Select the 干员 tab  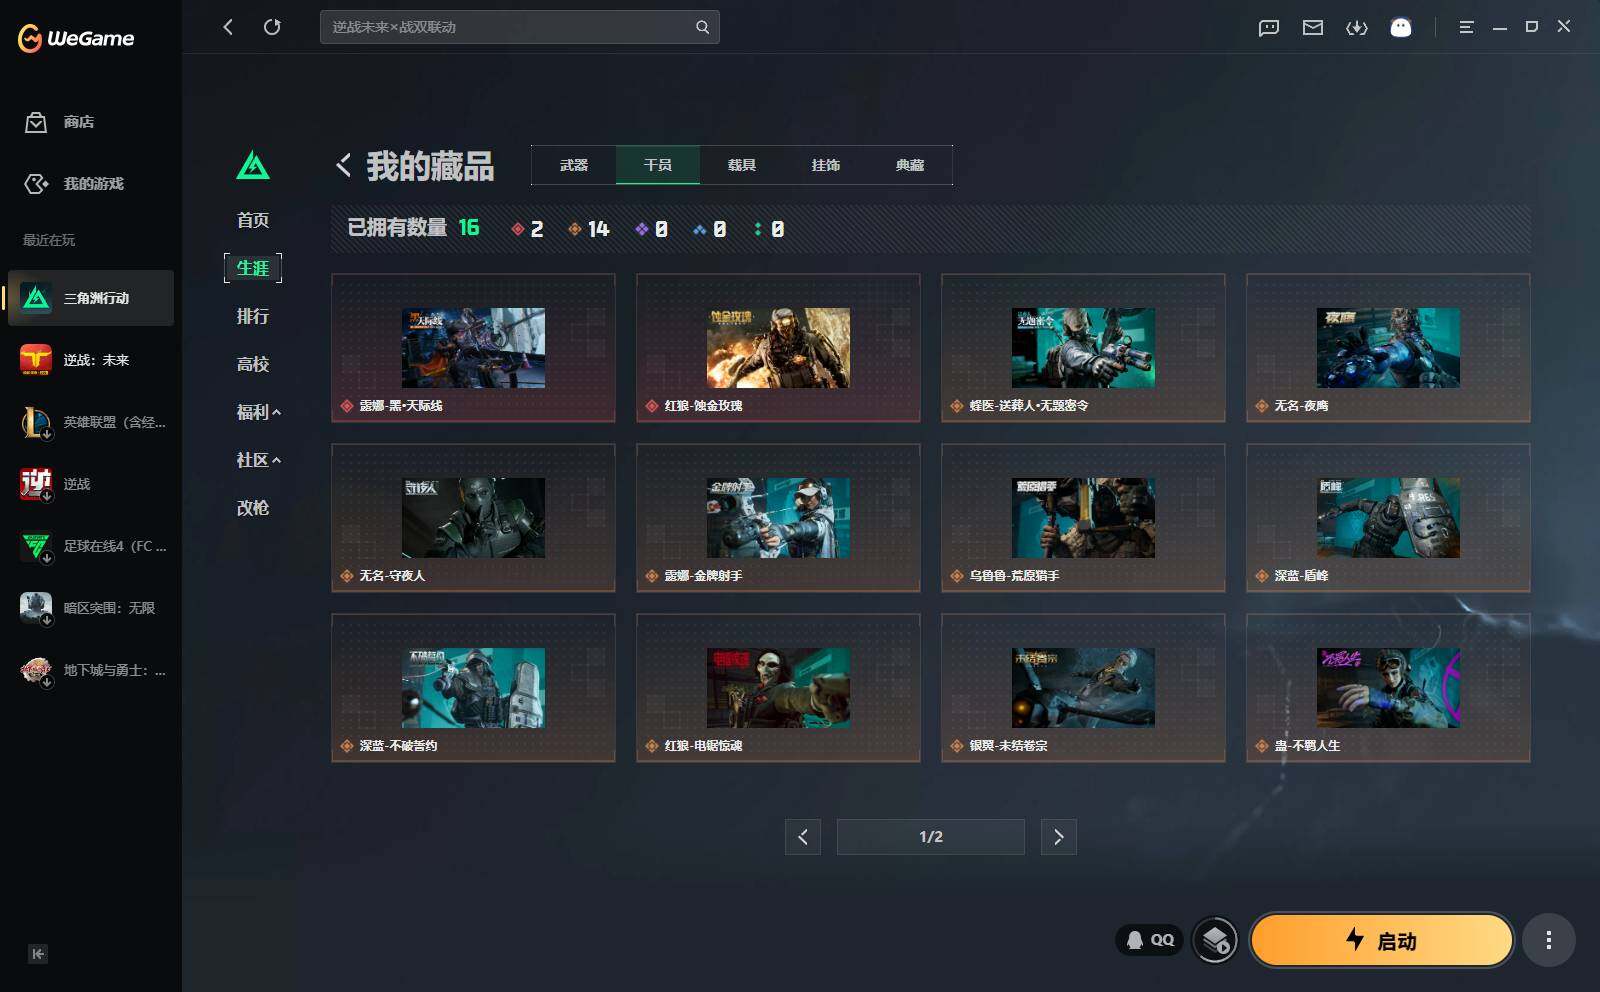pyautogui.click(x=658, y=165)
